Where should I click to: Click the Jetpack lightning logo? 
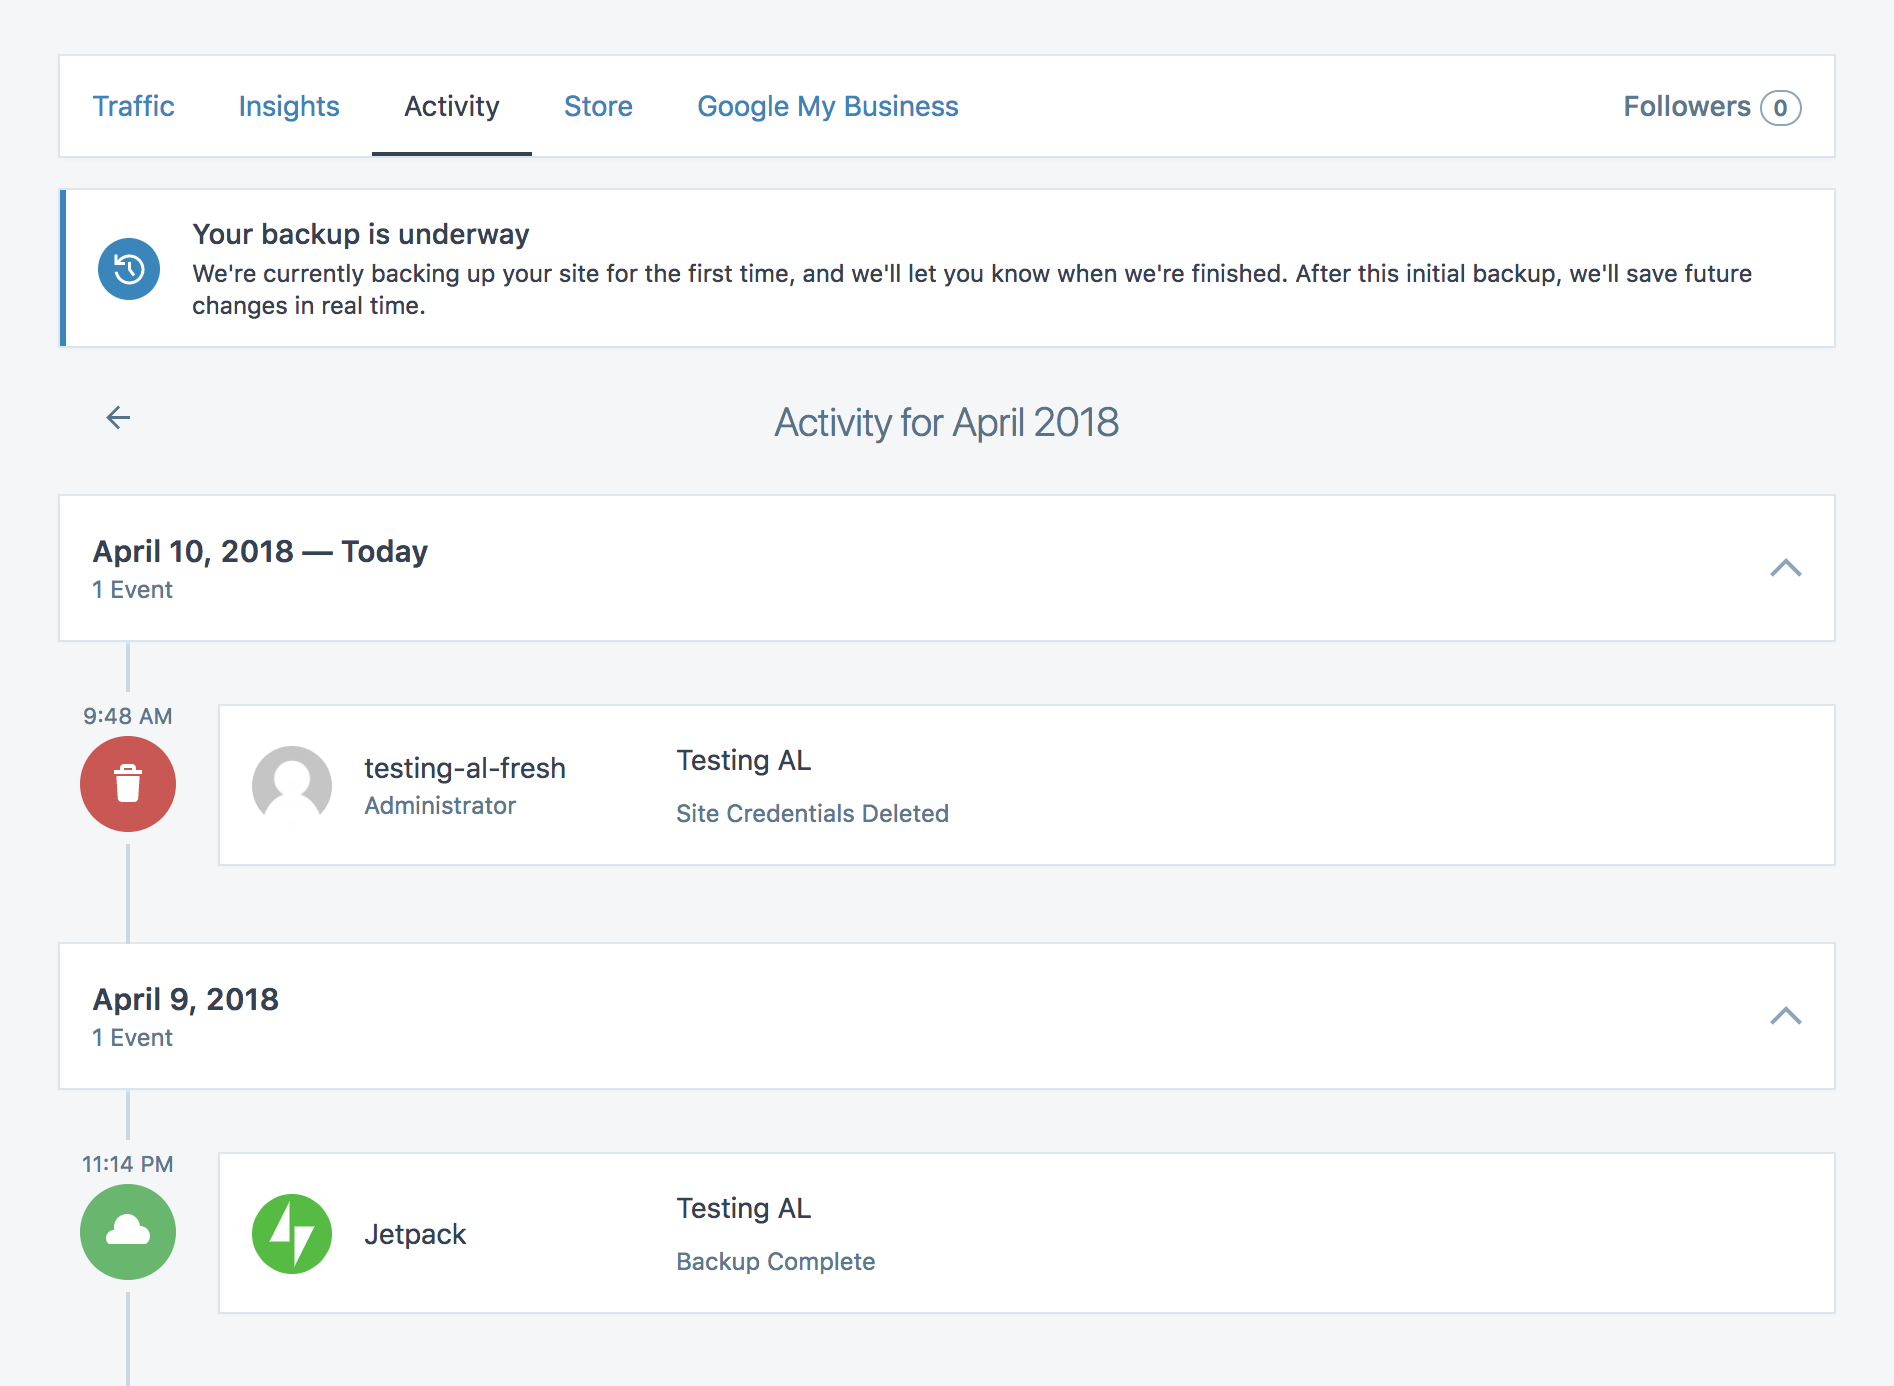click(292, 1234)
